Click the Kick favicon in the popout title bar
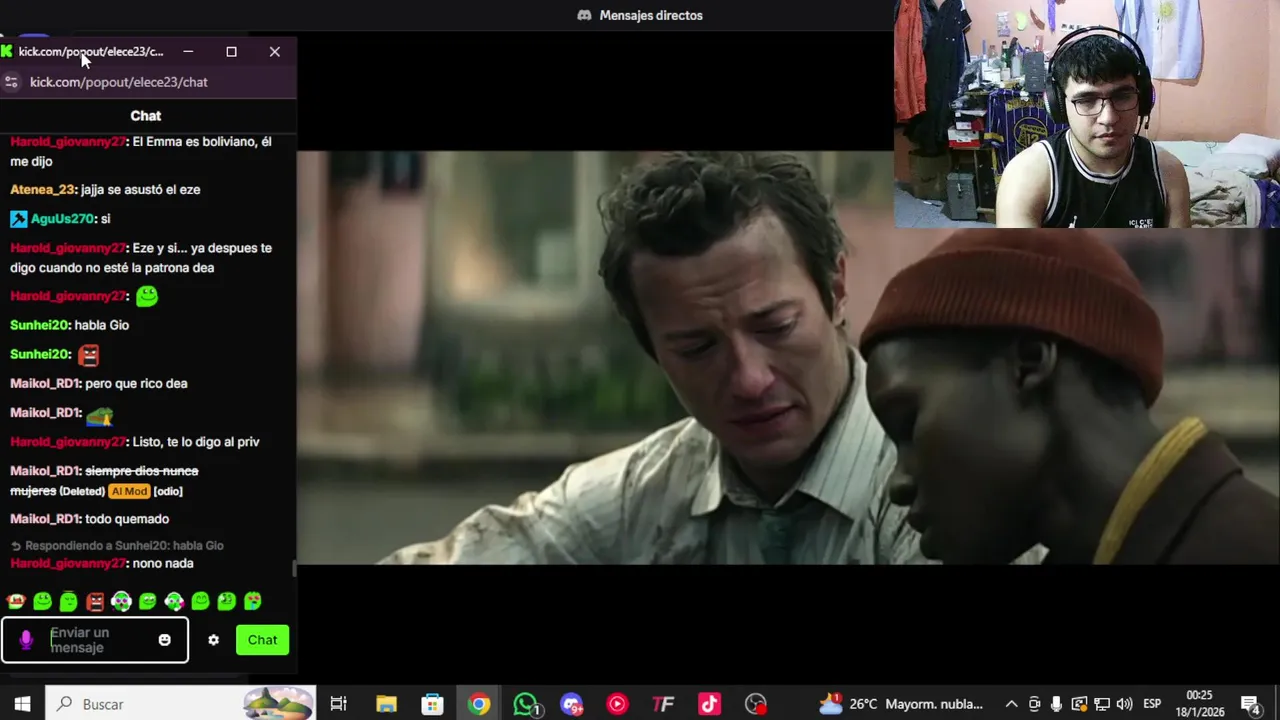 coord(7,51)
